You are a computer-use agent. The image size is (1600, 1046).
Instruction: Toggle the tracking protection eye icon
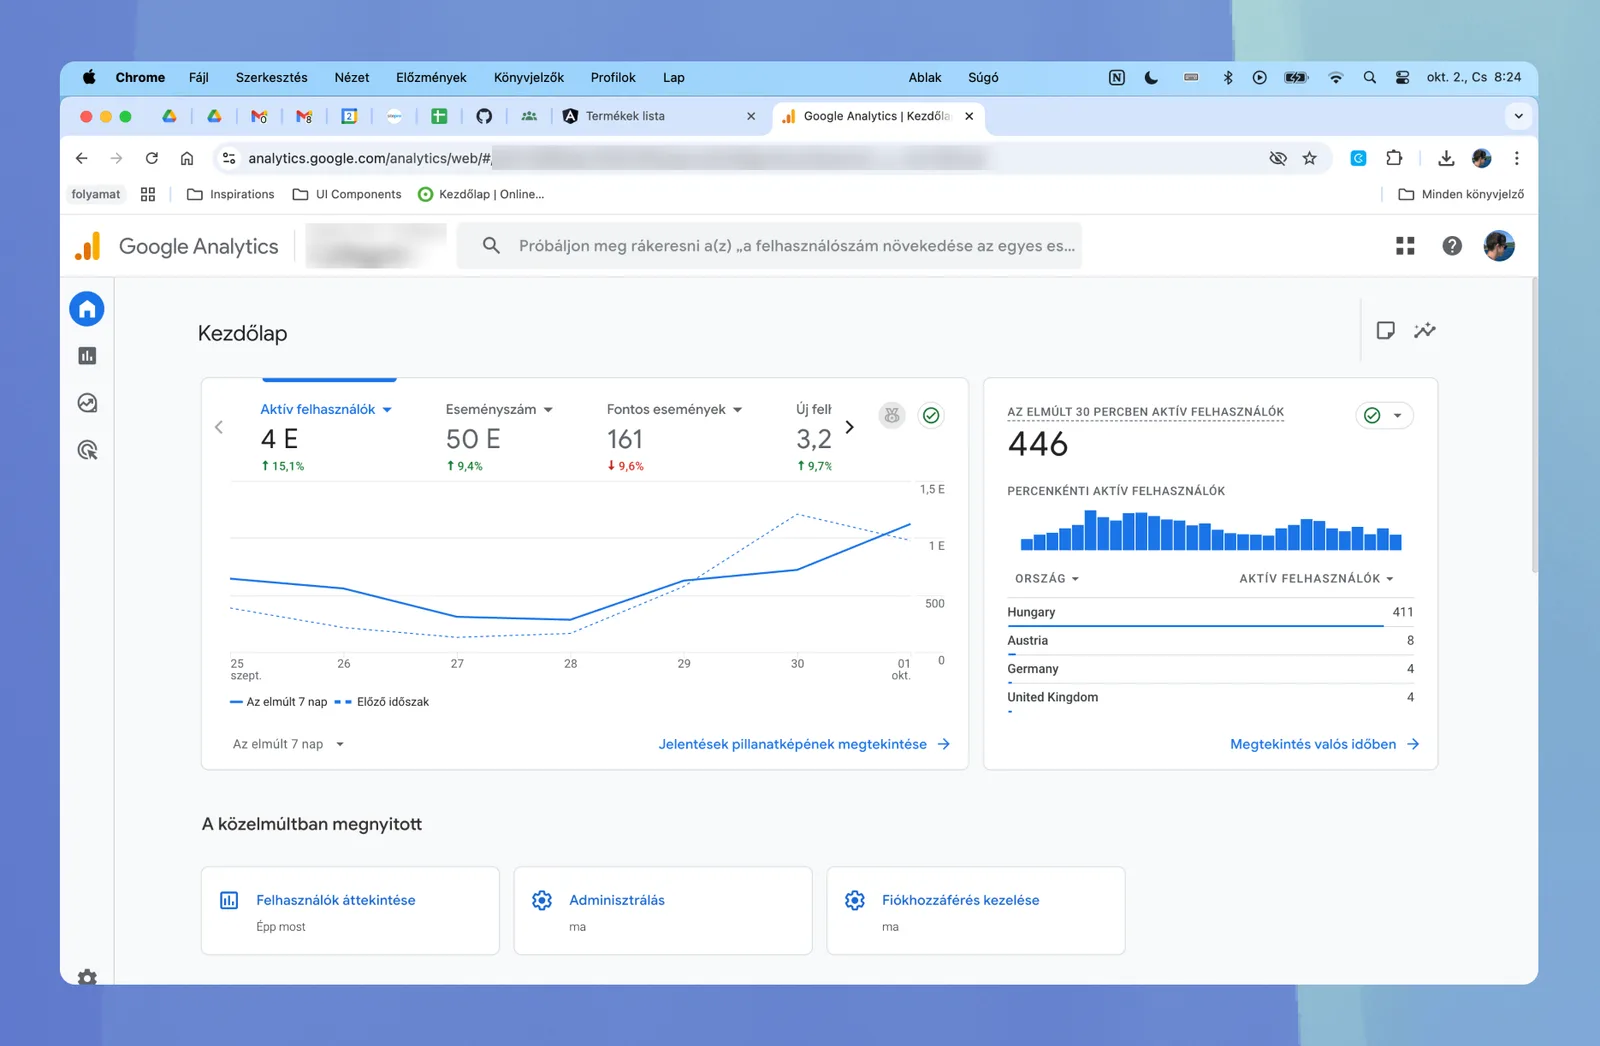pos(1277,158)
